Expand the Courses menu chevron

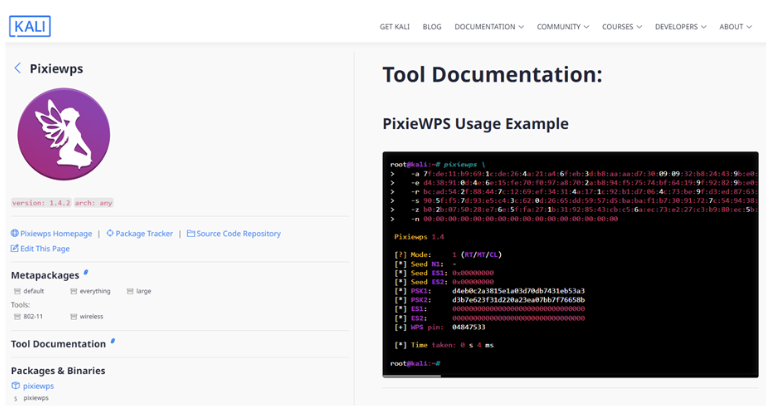639,27
